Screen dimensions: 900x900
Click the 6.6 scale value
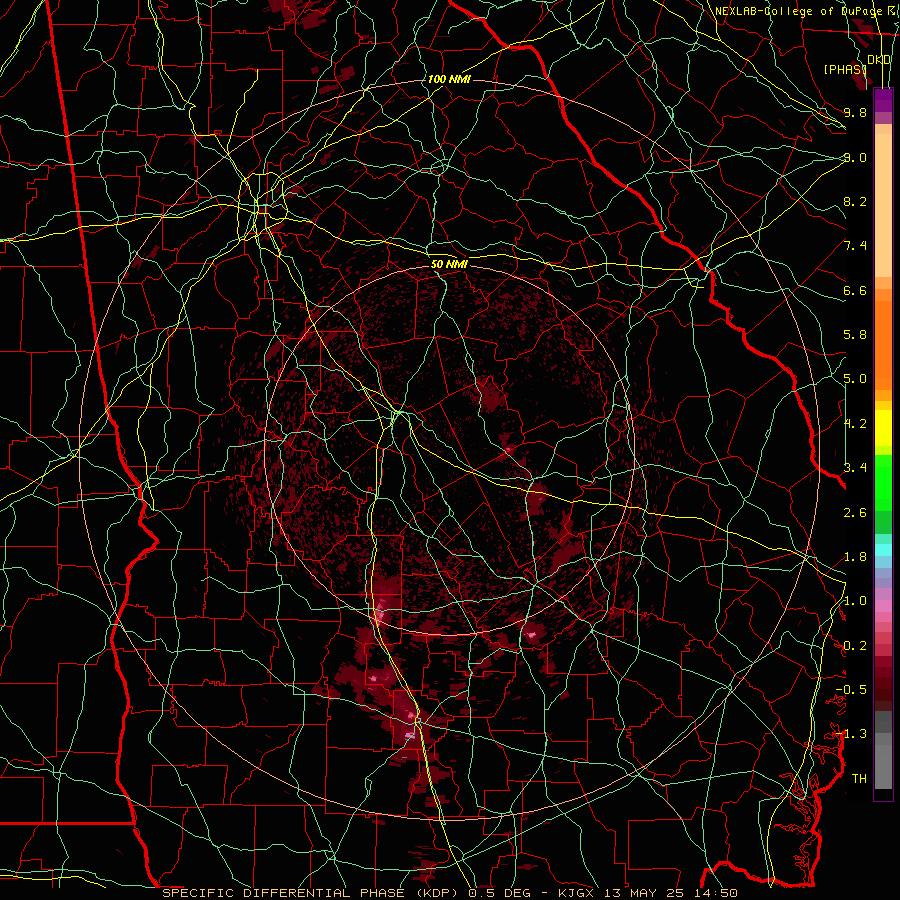click(855, 290)
